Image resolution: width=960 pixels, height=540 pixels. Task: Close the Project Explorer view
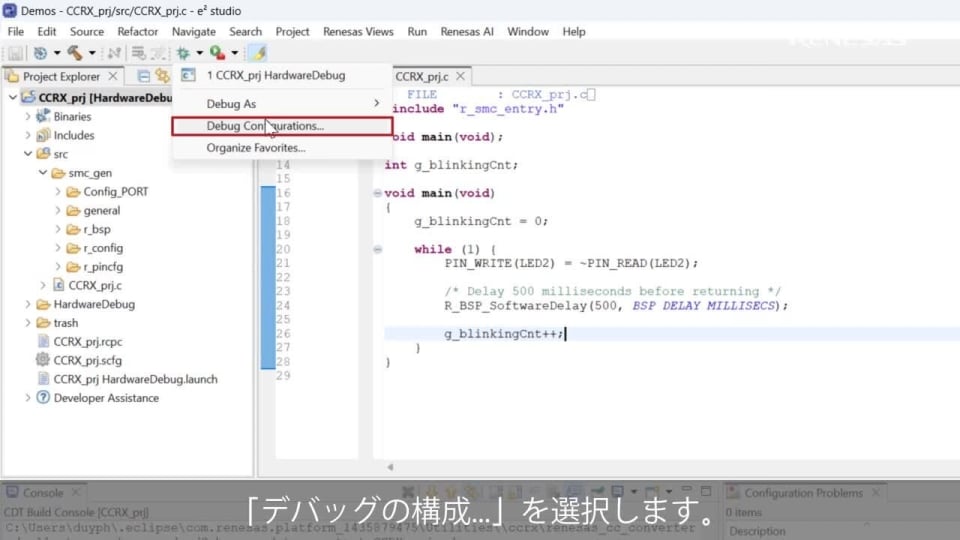pos(113,76)
